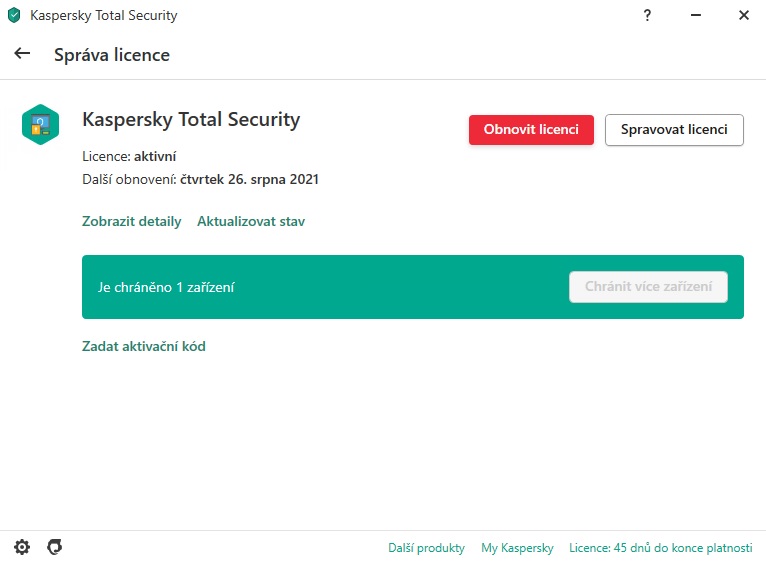Click the text "Je chráněno 1 zařízení"
This screenshot has width=766, height=563.
166,287
